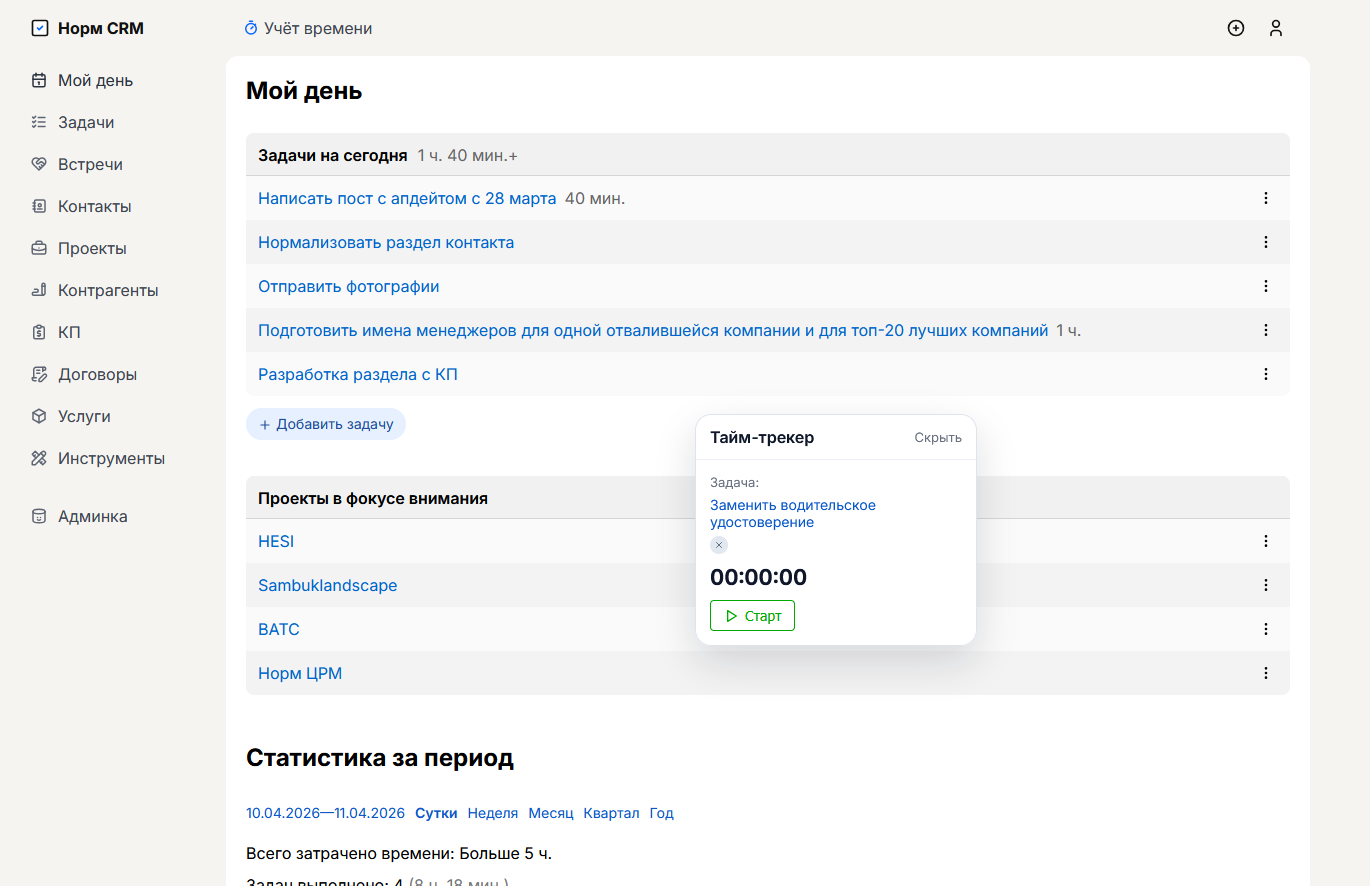Viewport: 1370px width, 886px height.
Task: Open Договоры section in the sidebar
Action: click(97, 374)
